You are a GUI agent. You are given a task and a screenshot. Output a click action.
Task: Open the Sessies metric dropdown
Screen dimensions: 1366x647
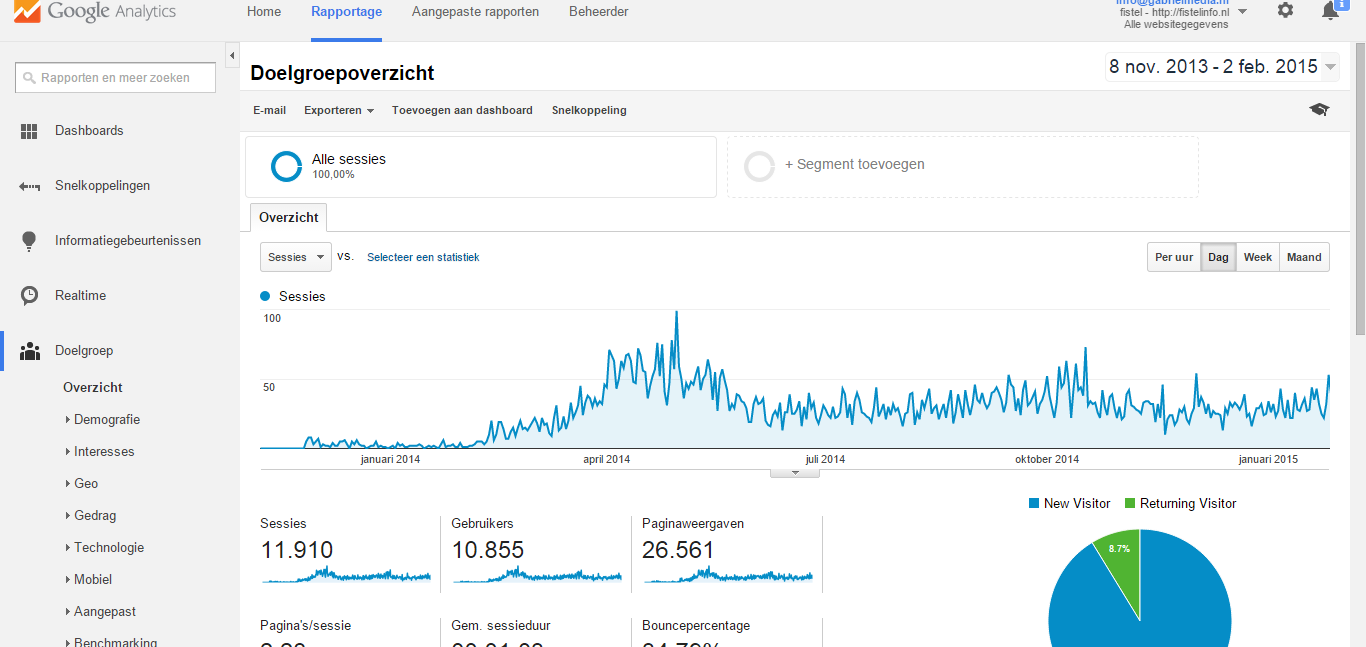click(x=295, y=257)
